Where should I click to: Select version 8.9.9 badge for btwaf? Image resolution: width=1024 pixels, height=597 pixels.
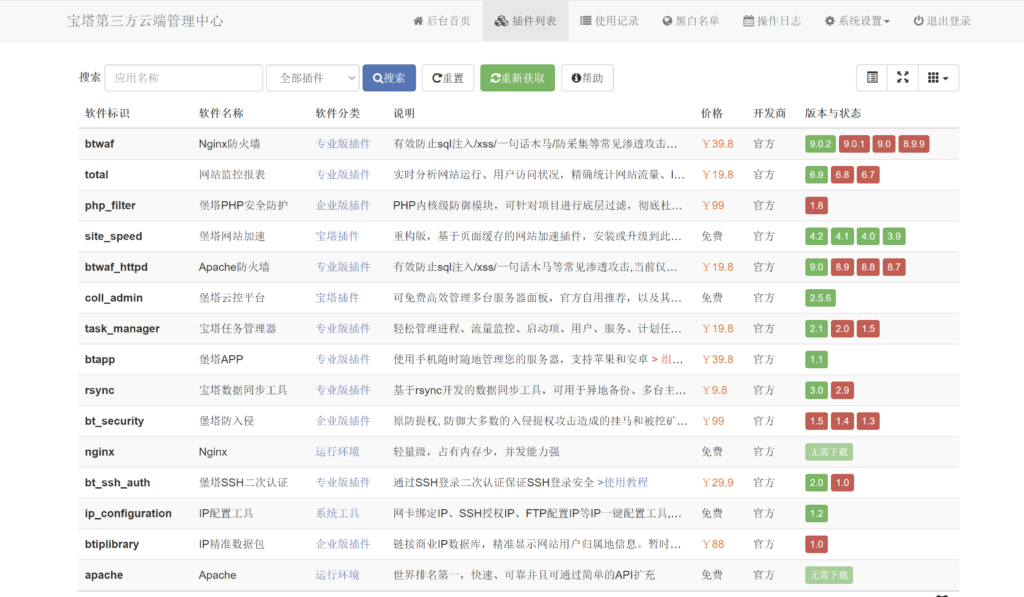click(914, 144)
